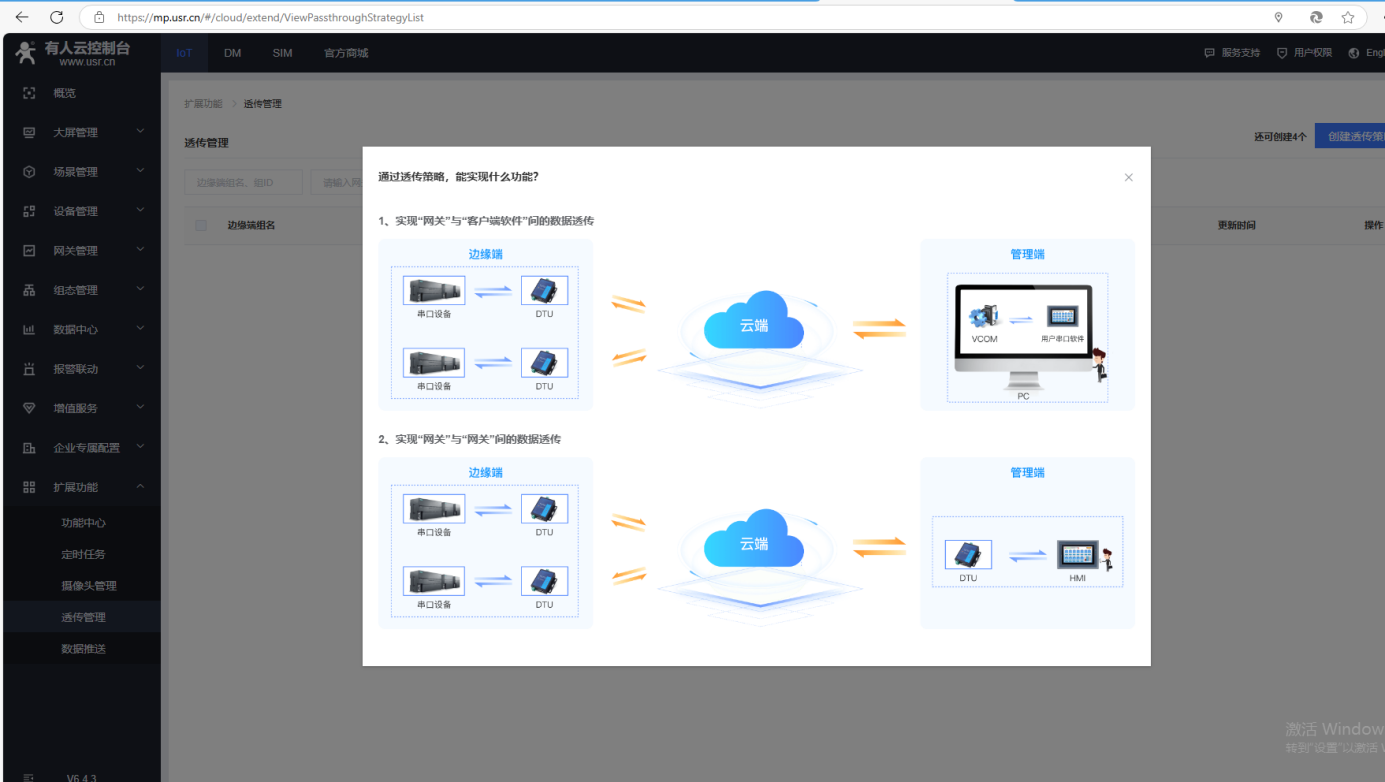Image resolution: width=1385 pixels, height=782 pixels.
Task: Select 定时任务 in the sidebar submenu
Action: (x=83, y=554)
